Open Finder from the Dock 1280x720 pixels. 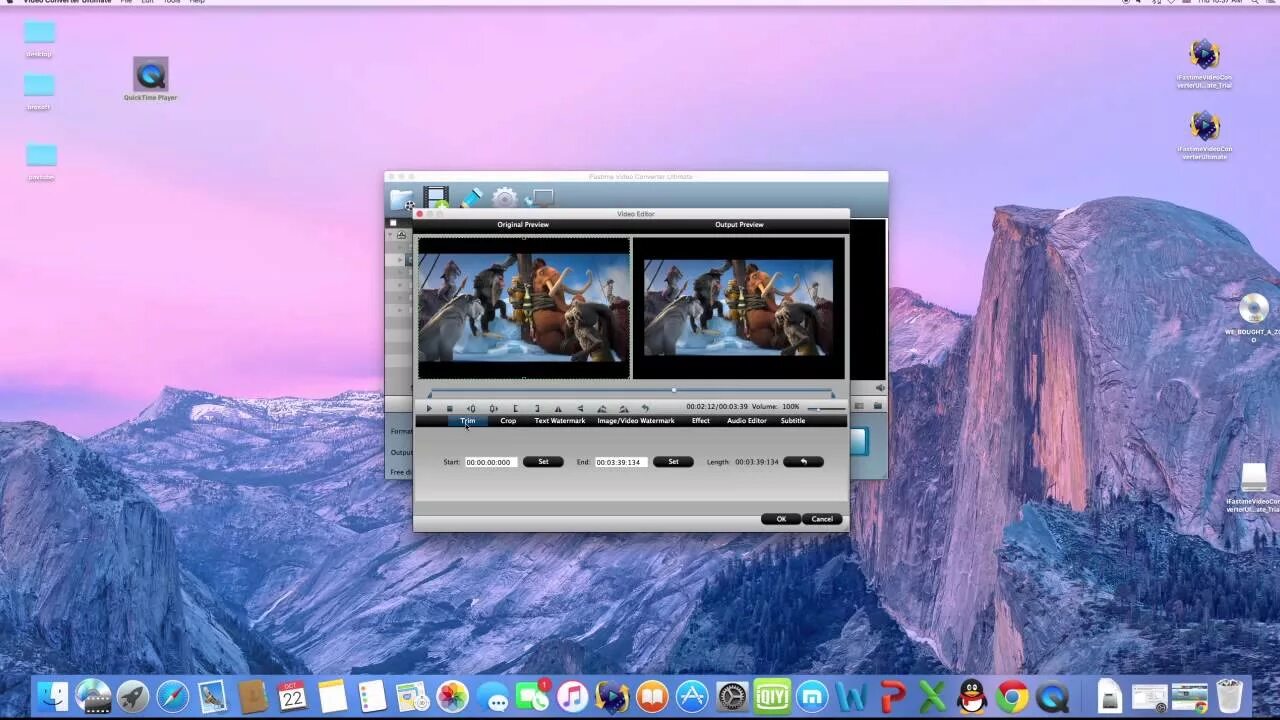53,696
